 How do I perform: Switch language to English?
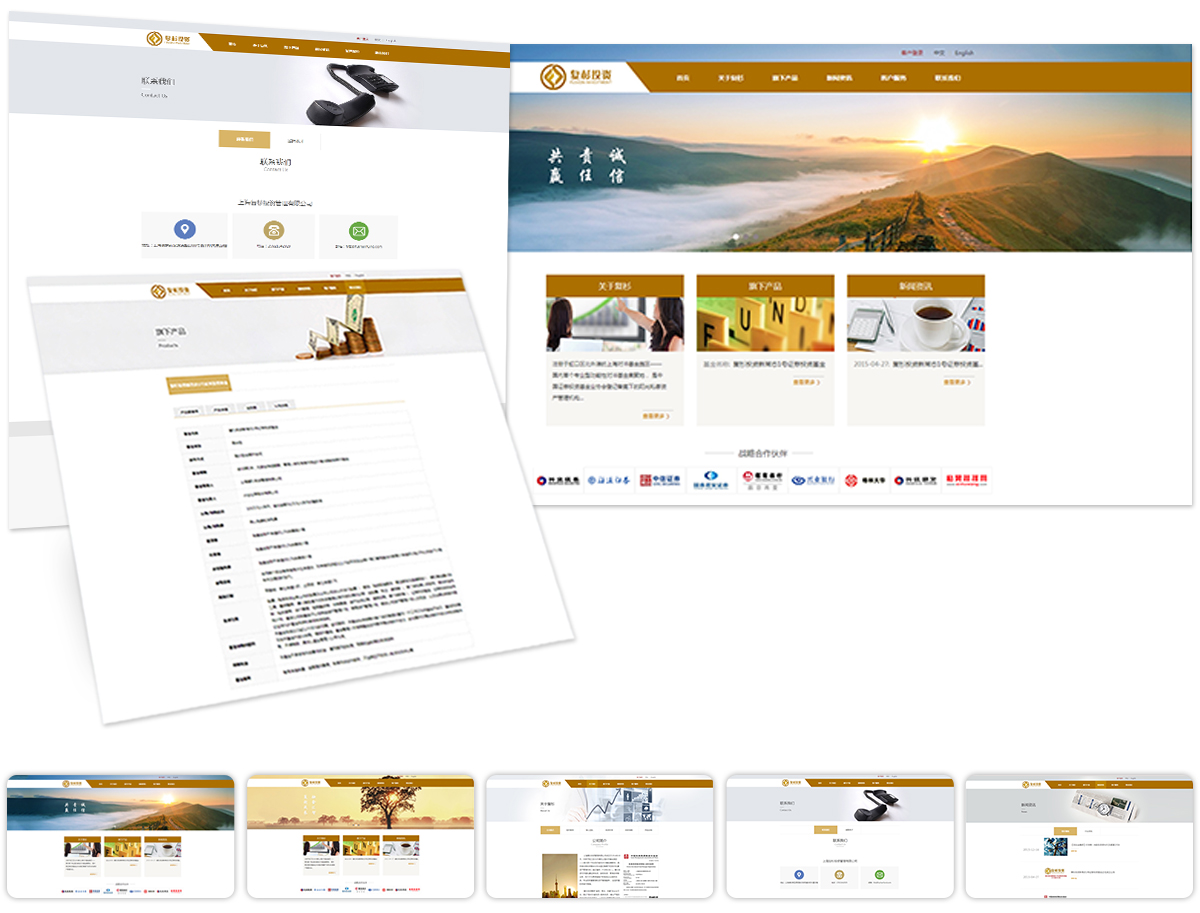[964, 53]
